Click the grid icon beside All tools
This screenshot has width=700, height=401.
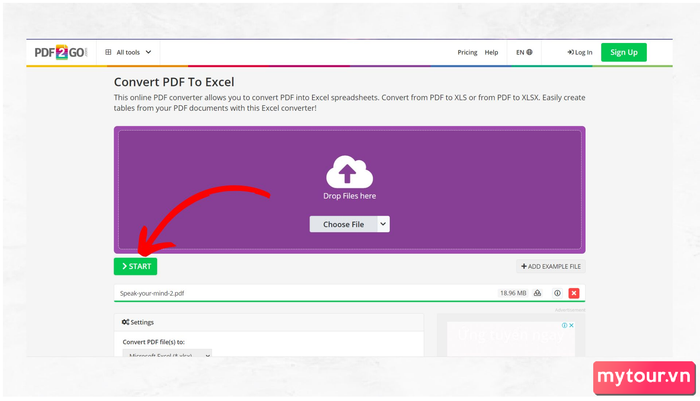[108, 52]
